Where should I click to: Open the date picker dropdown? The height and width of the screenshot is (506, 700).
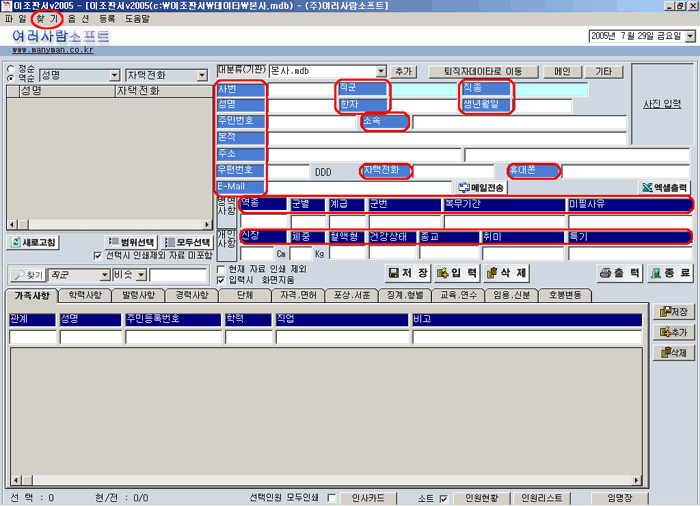689,36
